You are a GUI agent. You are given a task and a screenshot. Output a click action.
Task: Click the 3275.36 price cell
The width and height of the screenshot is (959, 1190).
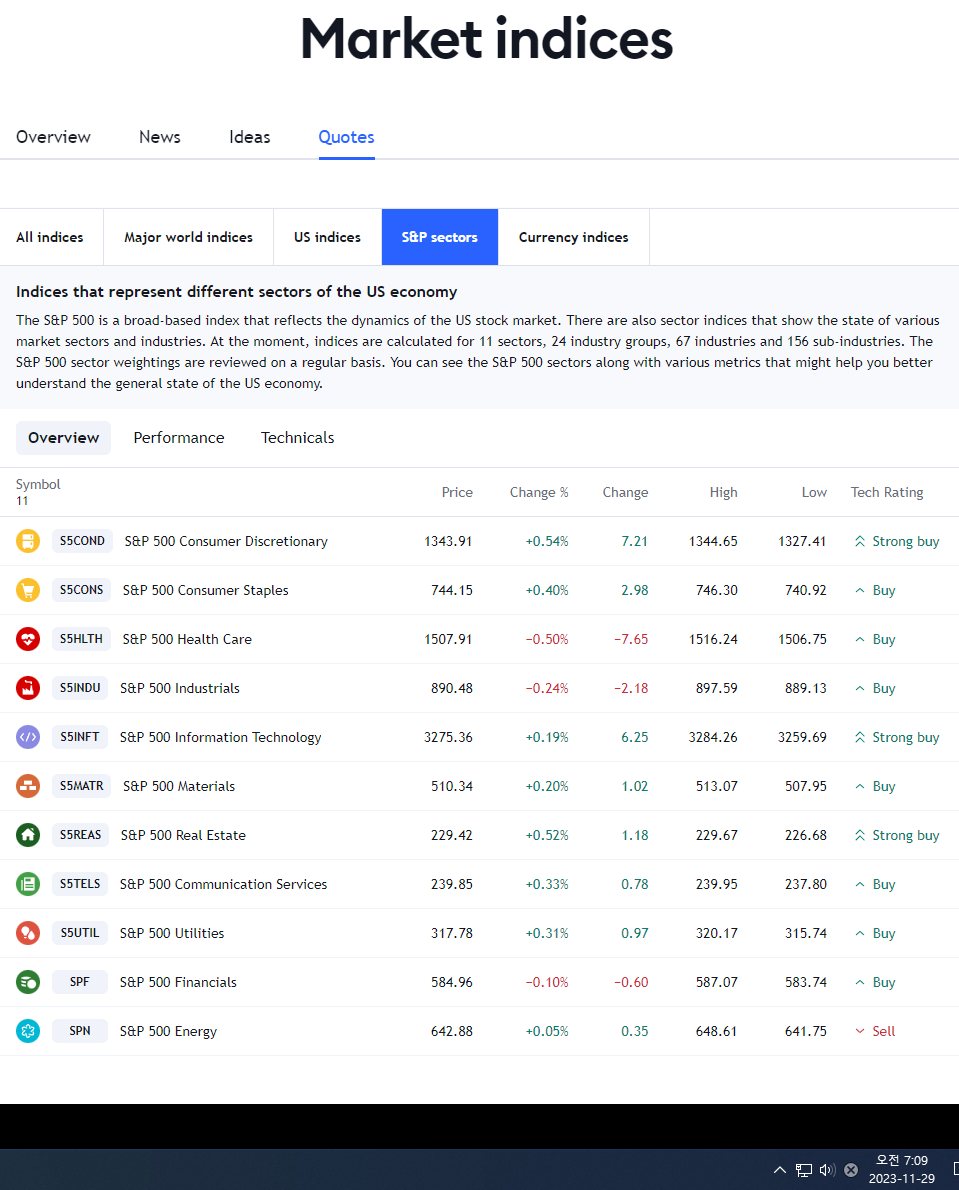click(x=448, y=737)
